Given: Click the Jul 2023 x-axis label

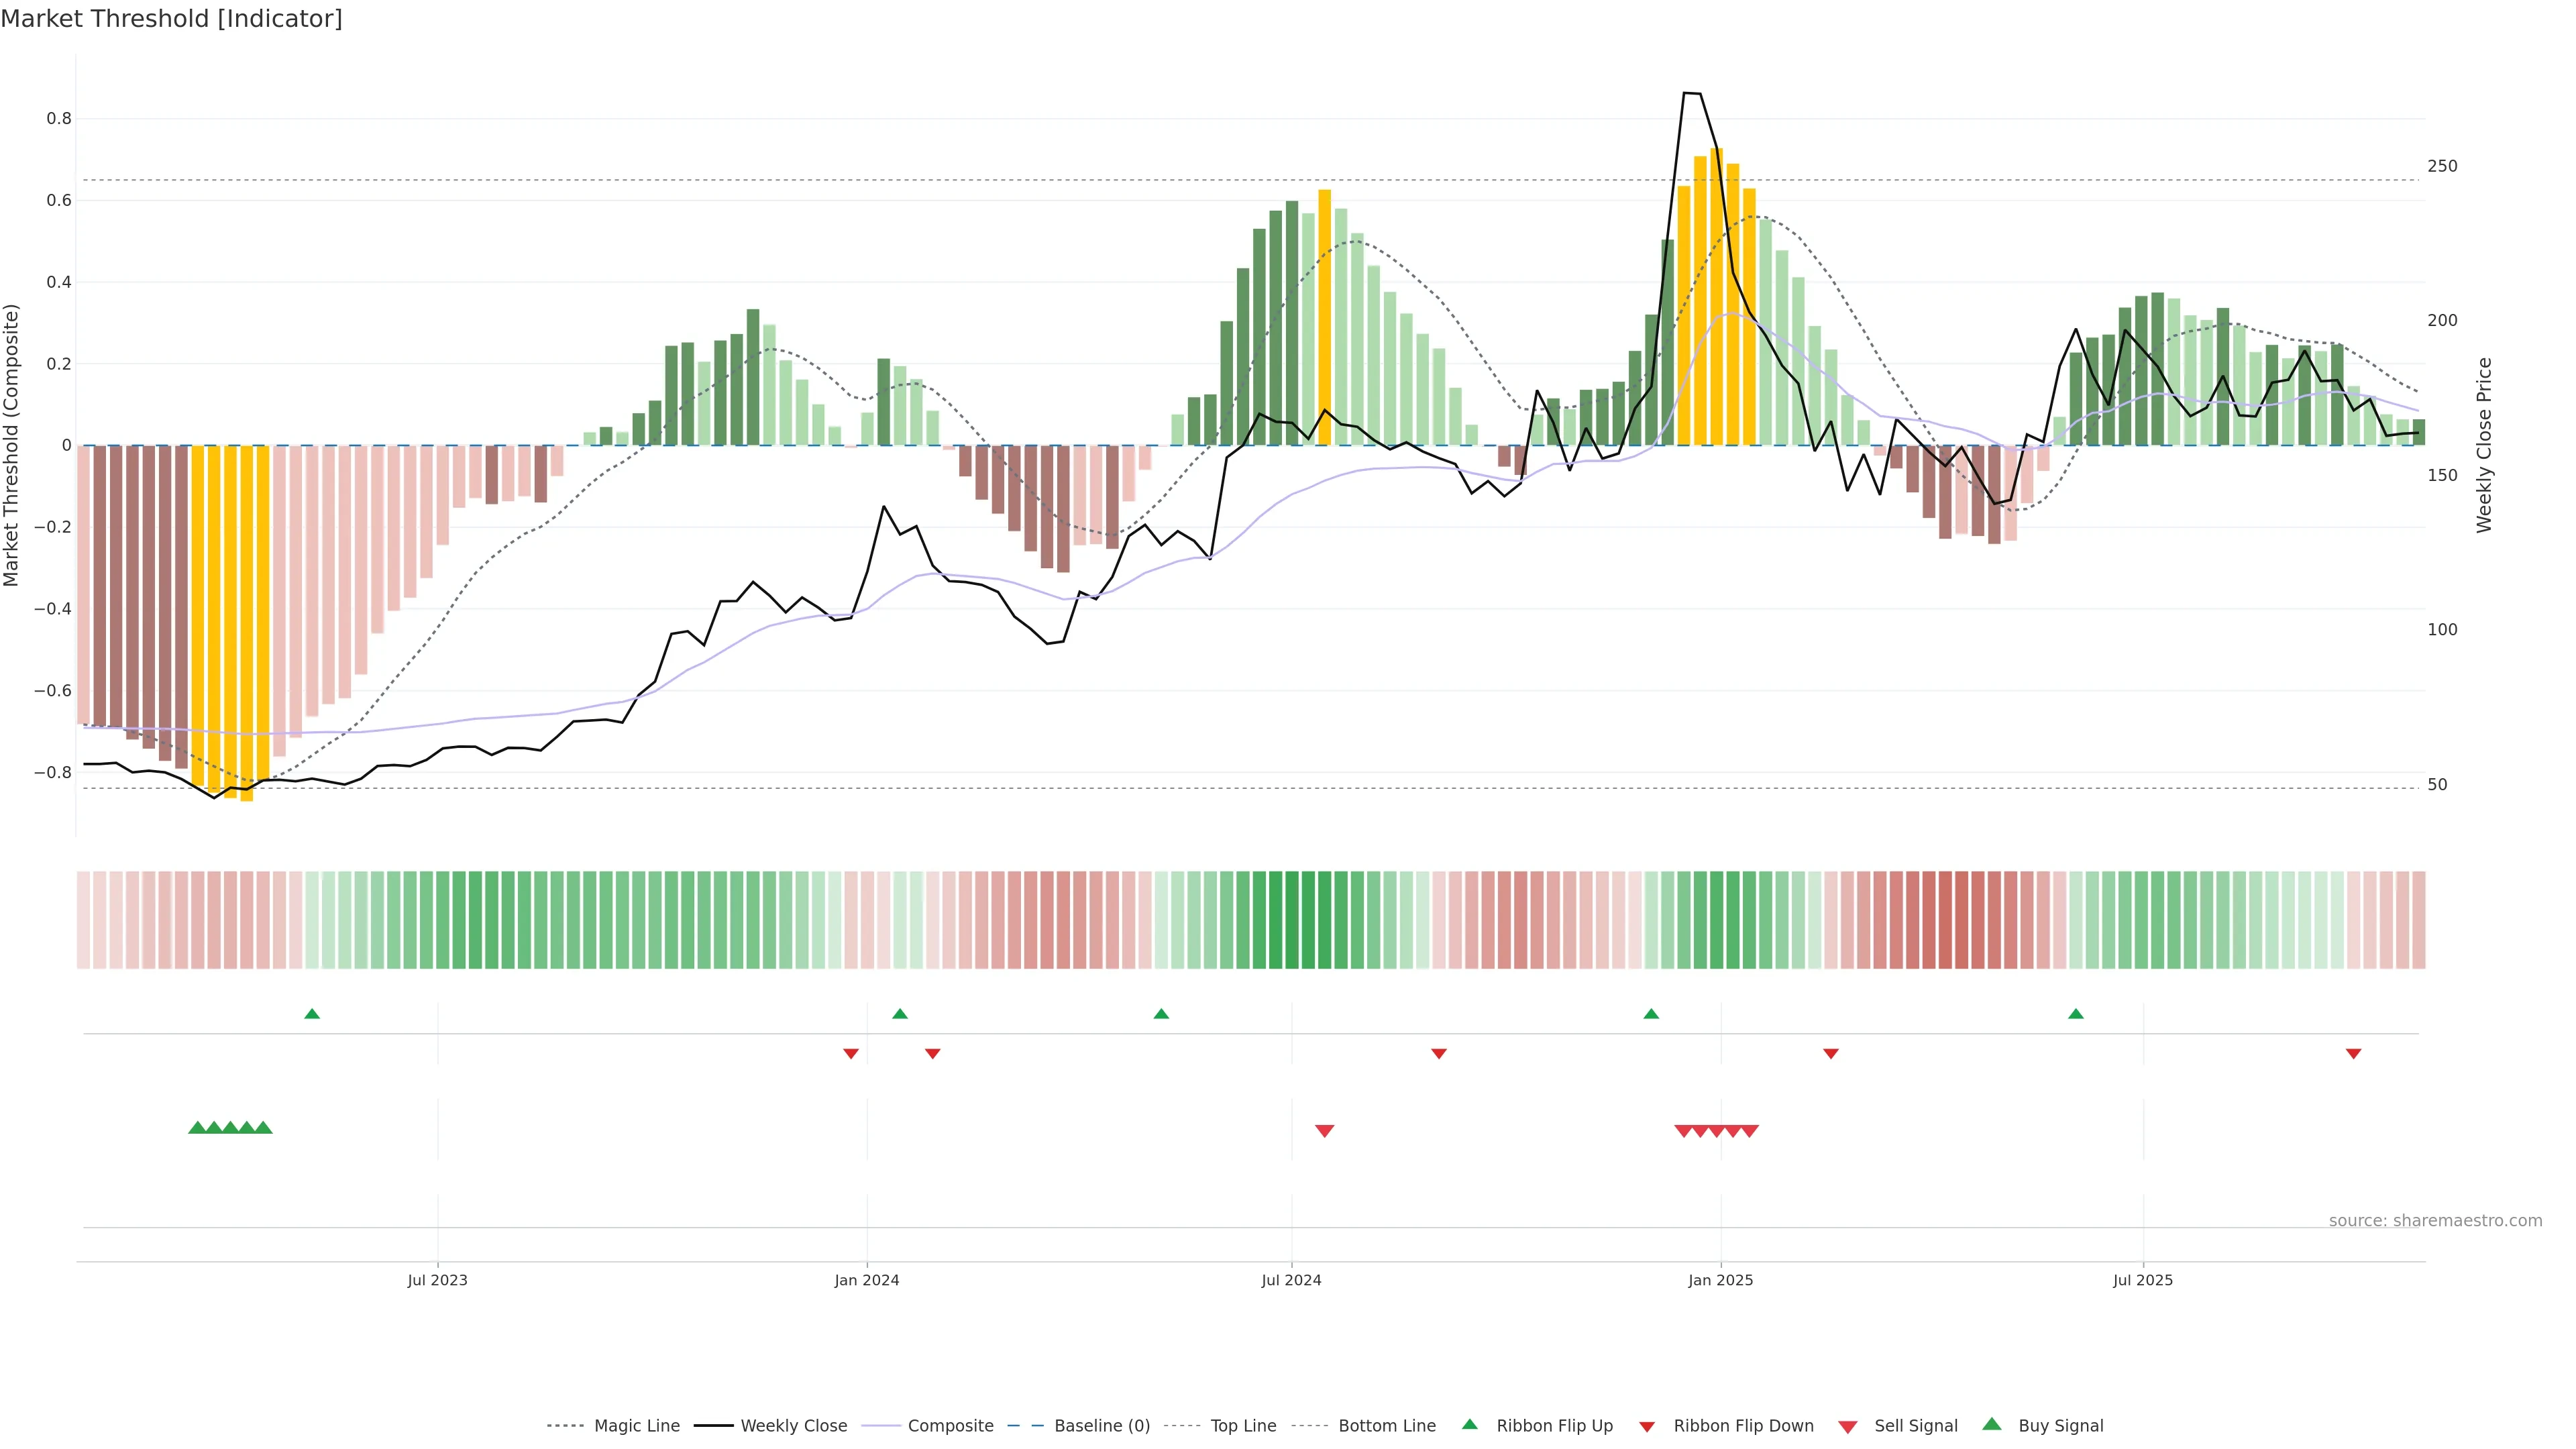Looking at the screenshot, I should tap(437, 1280).
